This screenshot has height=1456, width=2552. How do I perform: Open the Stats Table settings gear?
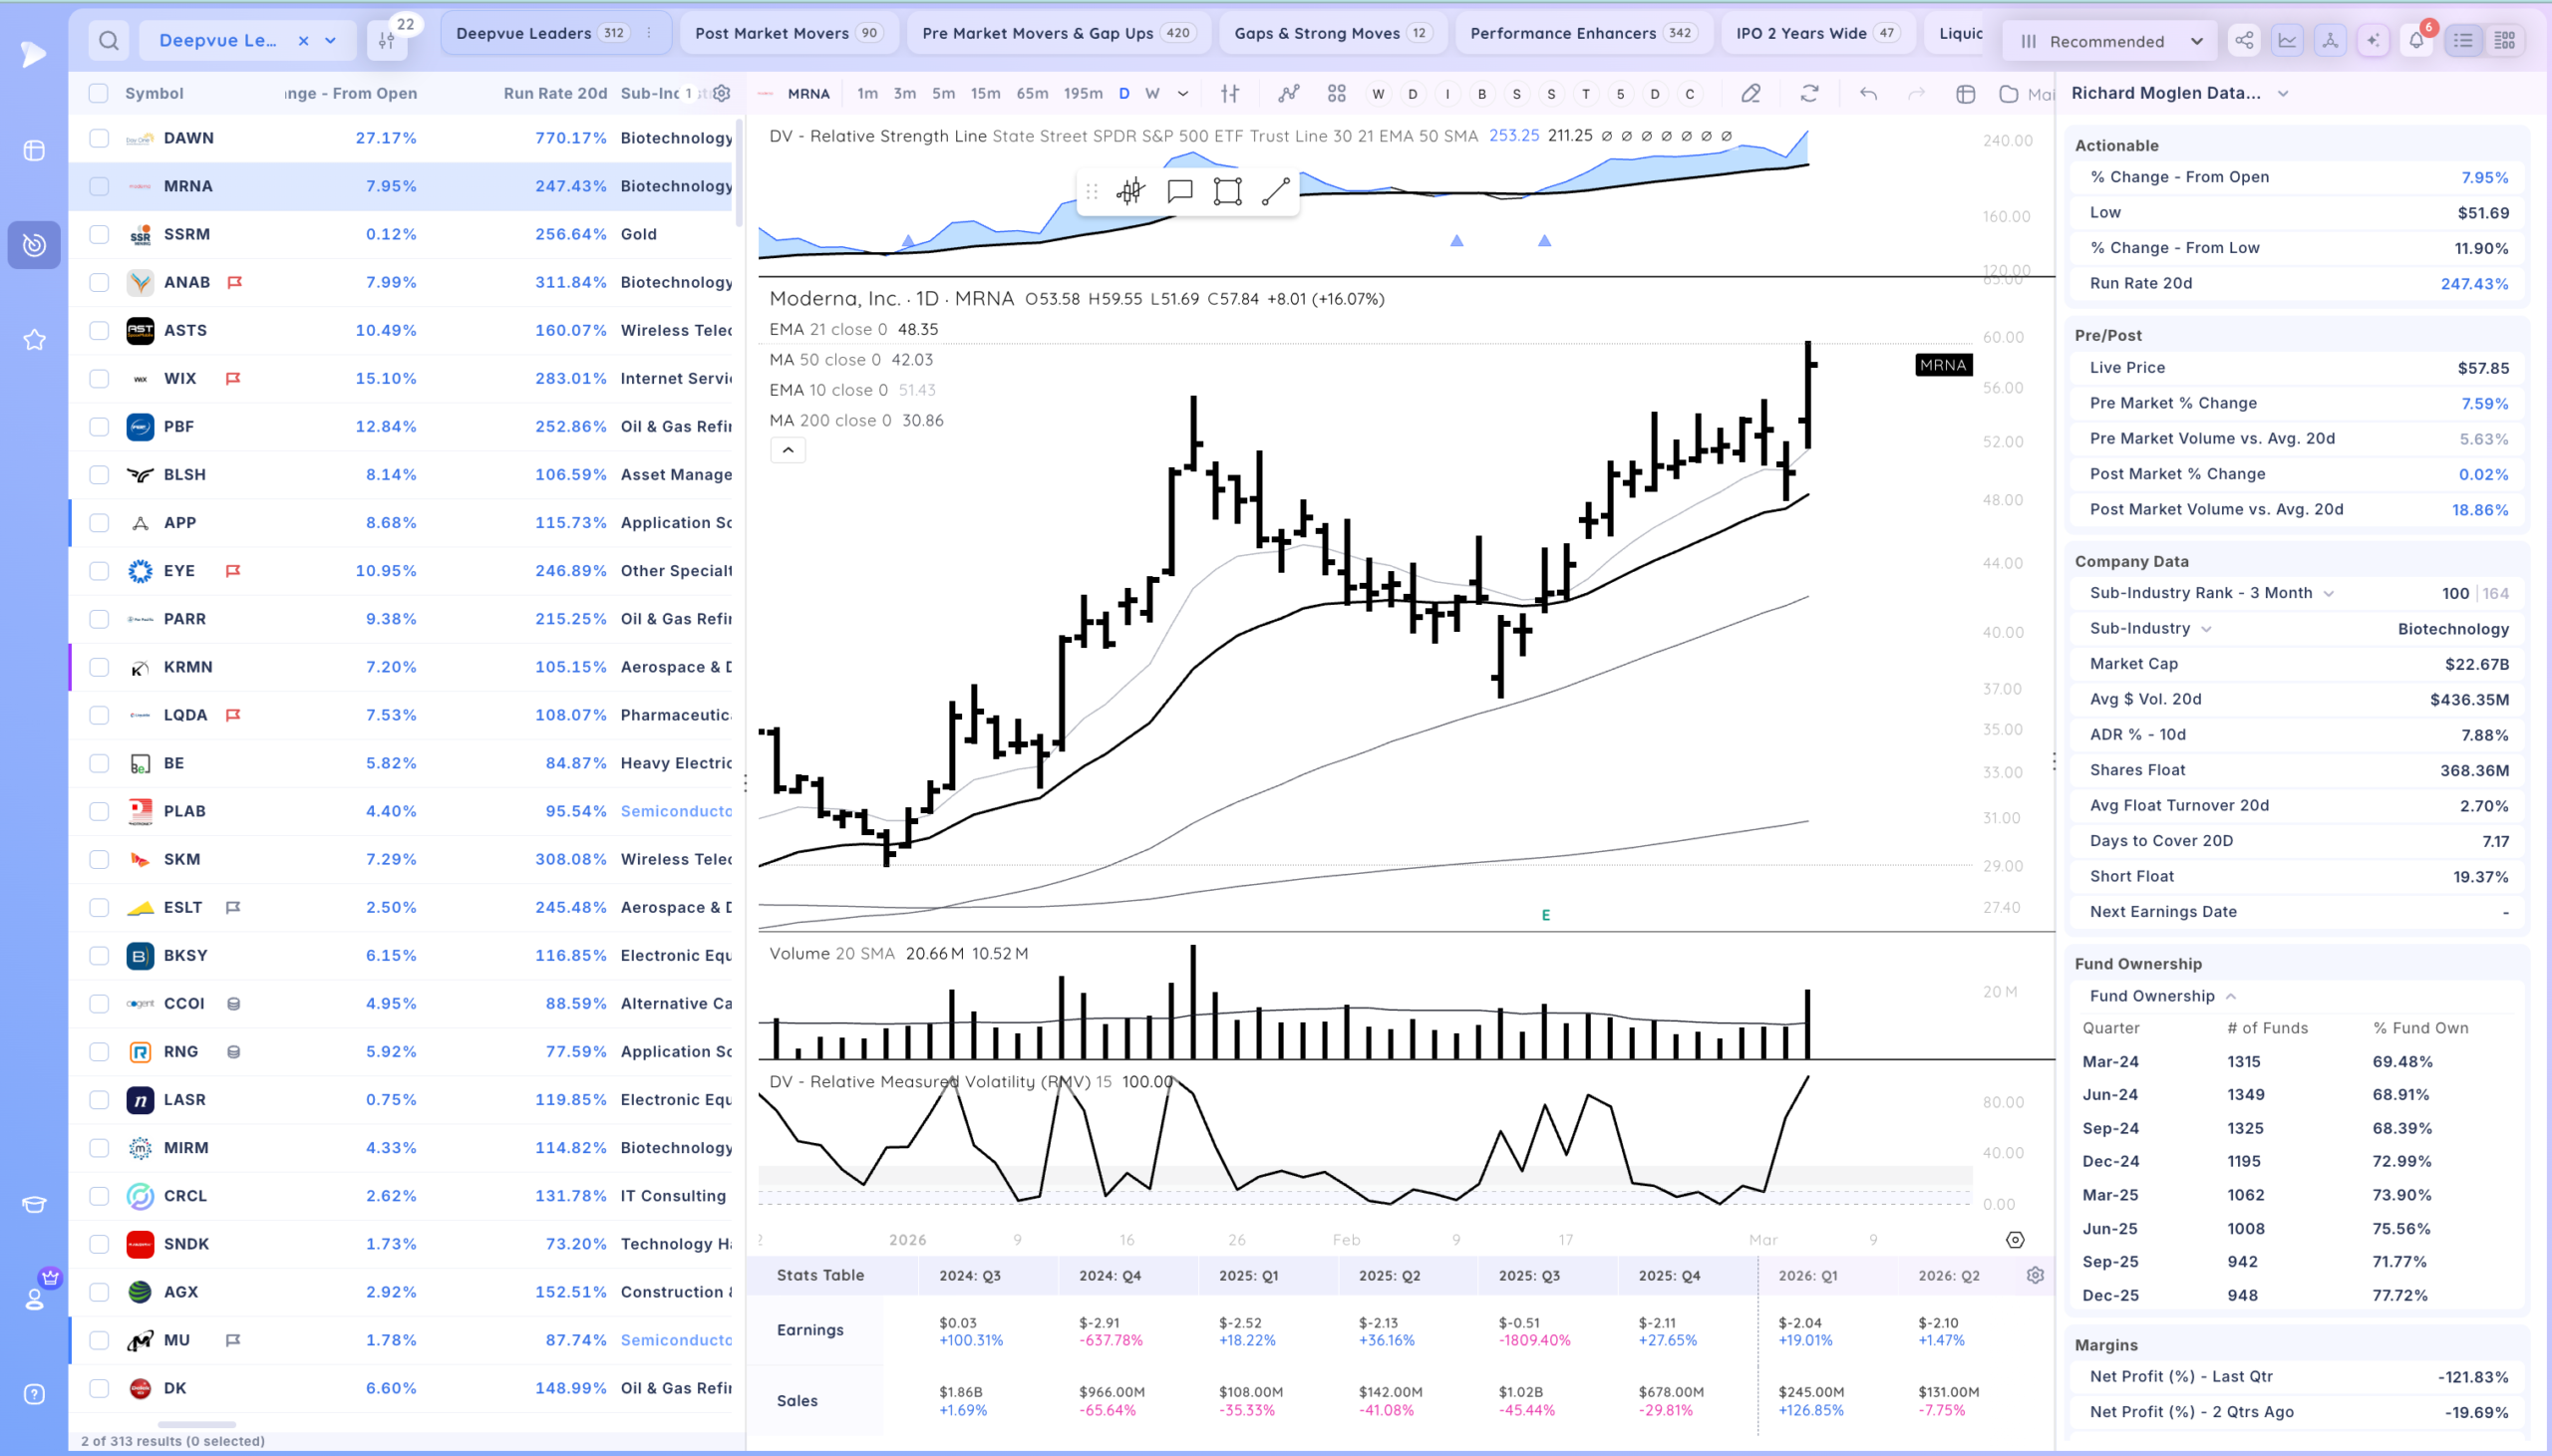pos(2035,1275)
